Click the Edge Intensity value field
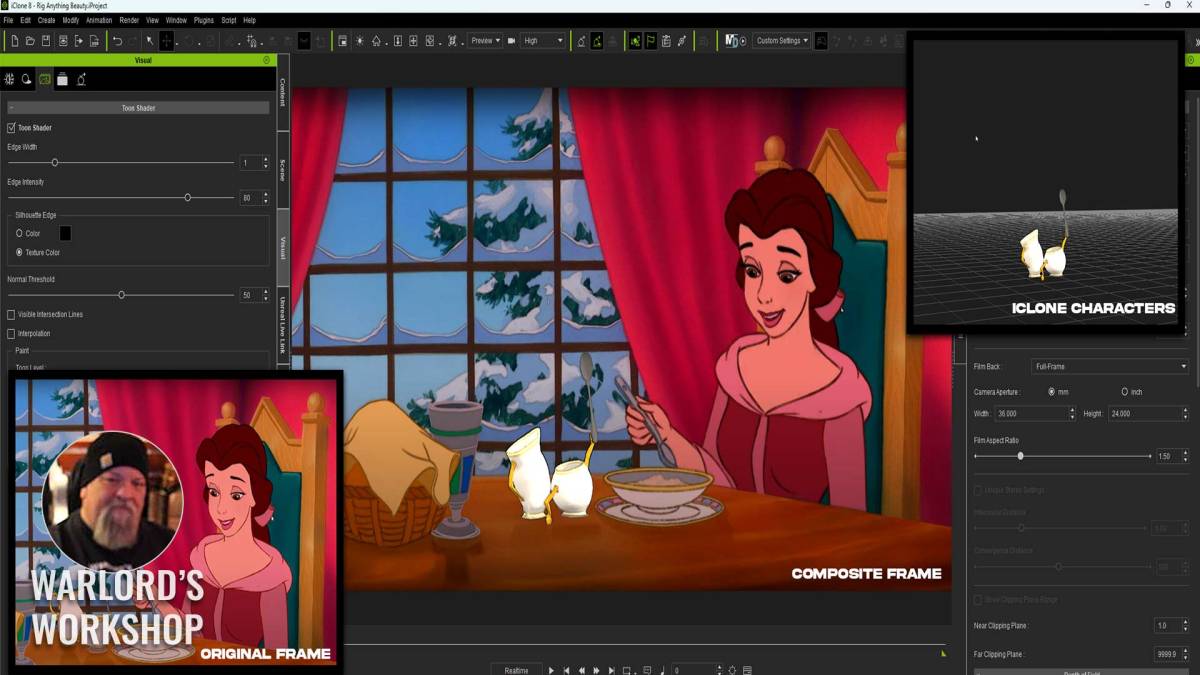1200x675 pixels. click(x=250, y=197)
